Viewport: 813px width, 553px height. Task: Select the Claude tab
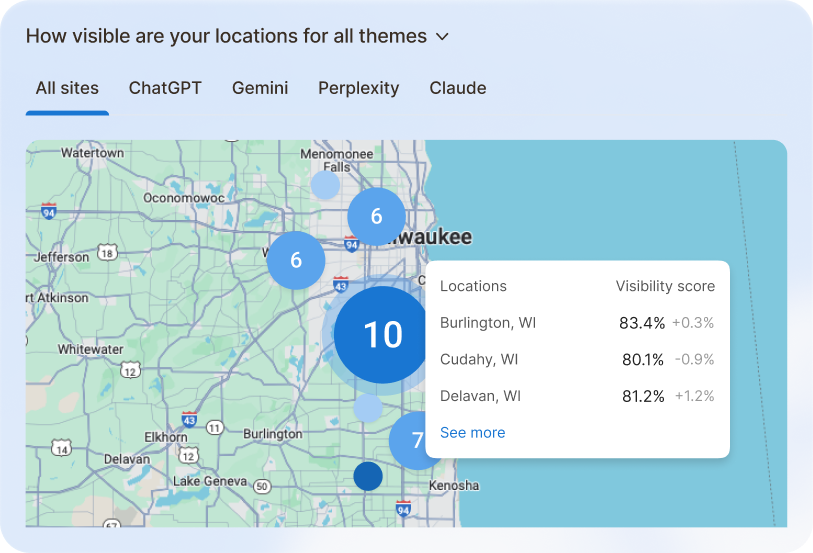point(458,88)
